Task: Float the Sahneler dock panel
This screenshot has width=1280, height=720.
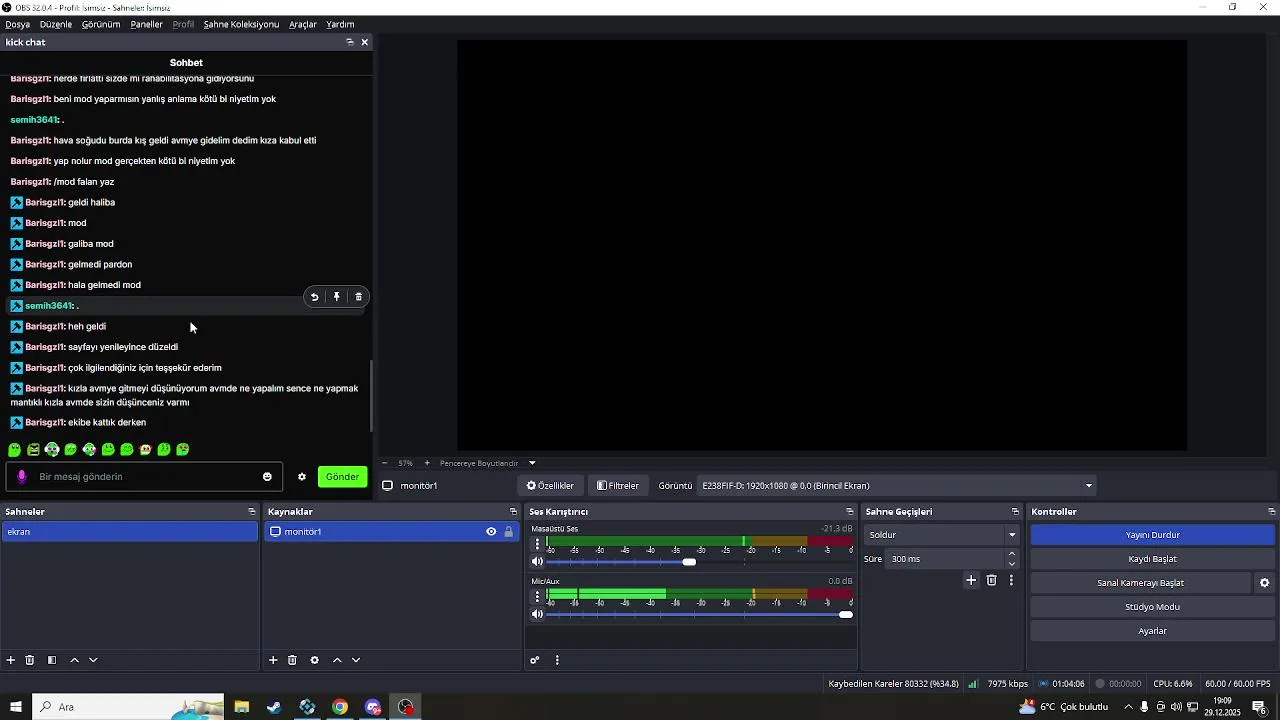Action: pyautogui.click(x=252, y=512)
